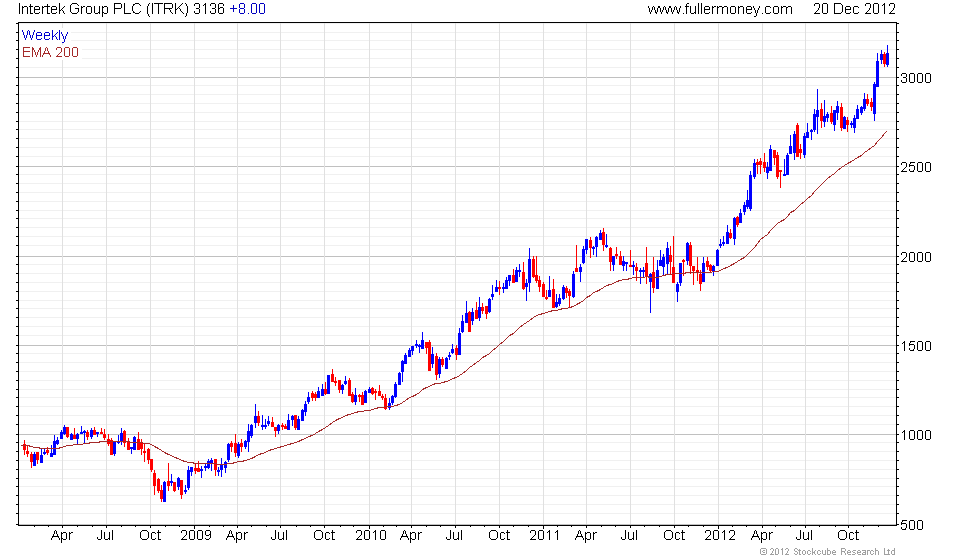Image resolution: width=980 pixels, height=560 pixels.
Task: Click the date 20 Dec 2012
Action: tap(854, 9)
